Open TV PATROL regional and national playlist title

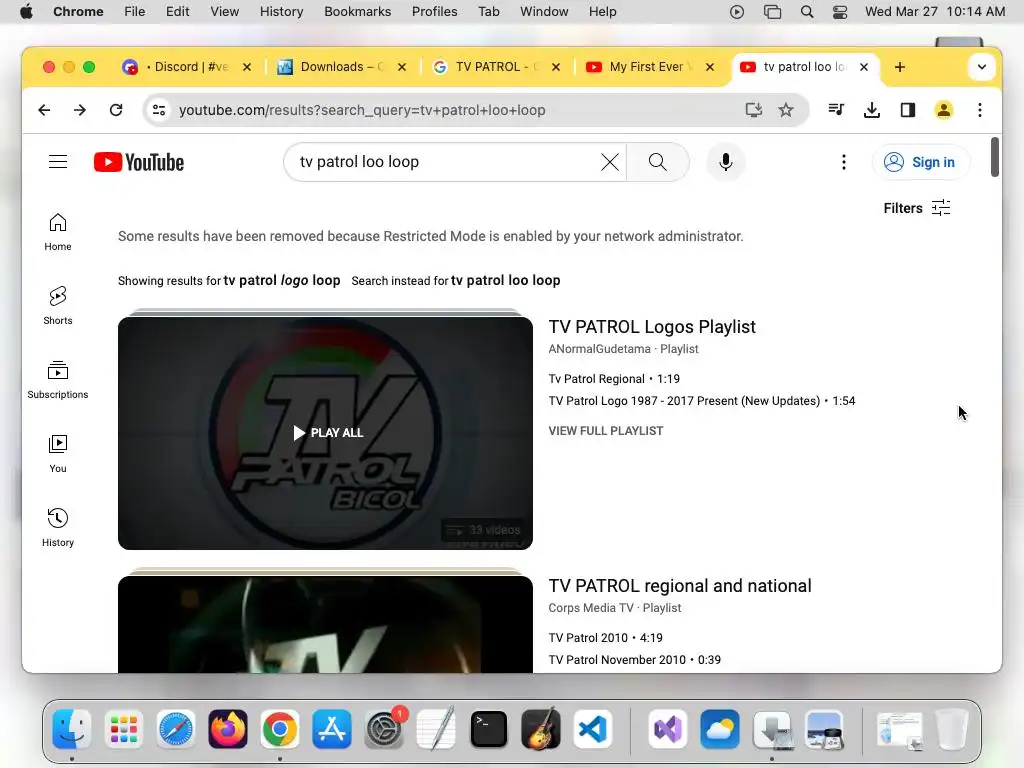[x=680, y=586]
